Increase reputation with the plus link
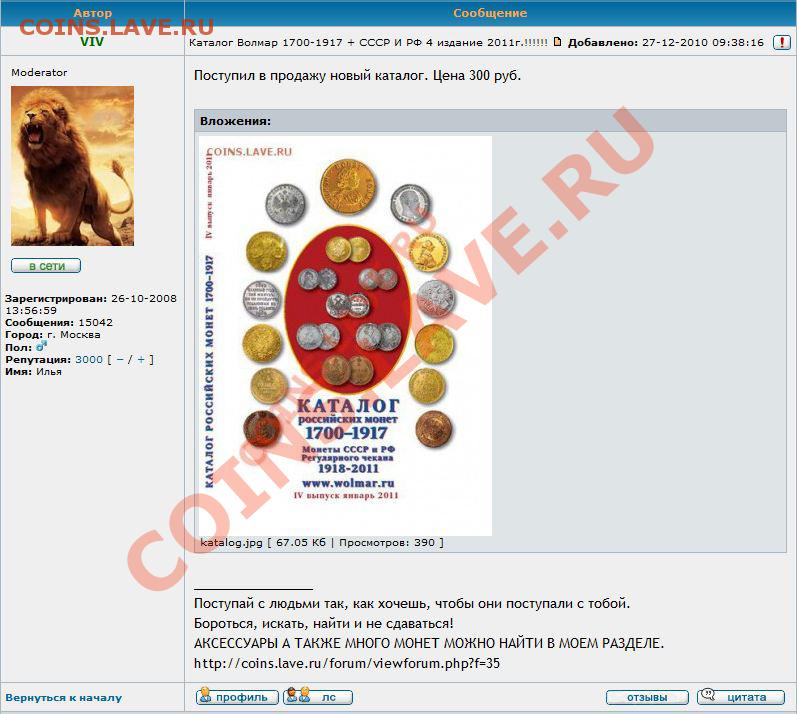Viewport: 797px width, 714px height. coord(141,359)
